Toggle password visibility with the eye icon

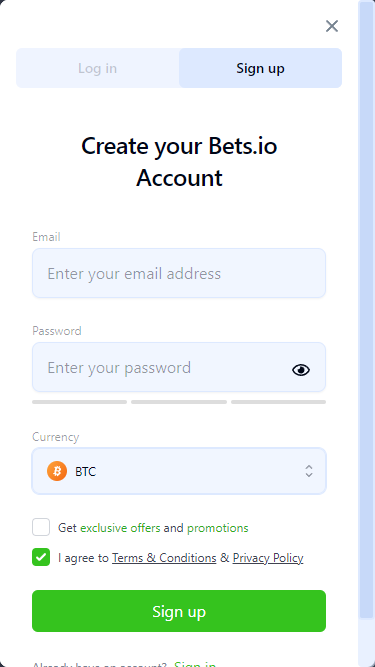click(x=301, y=370)
